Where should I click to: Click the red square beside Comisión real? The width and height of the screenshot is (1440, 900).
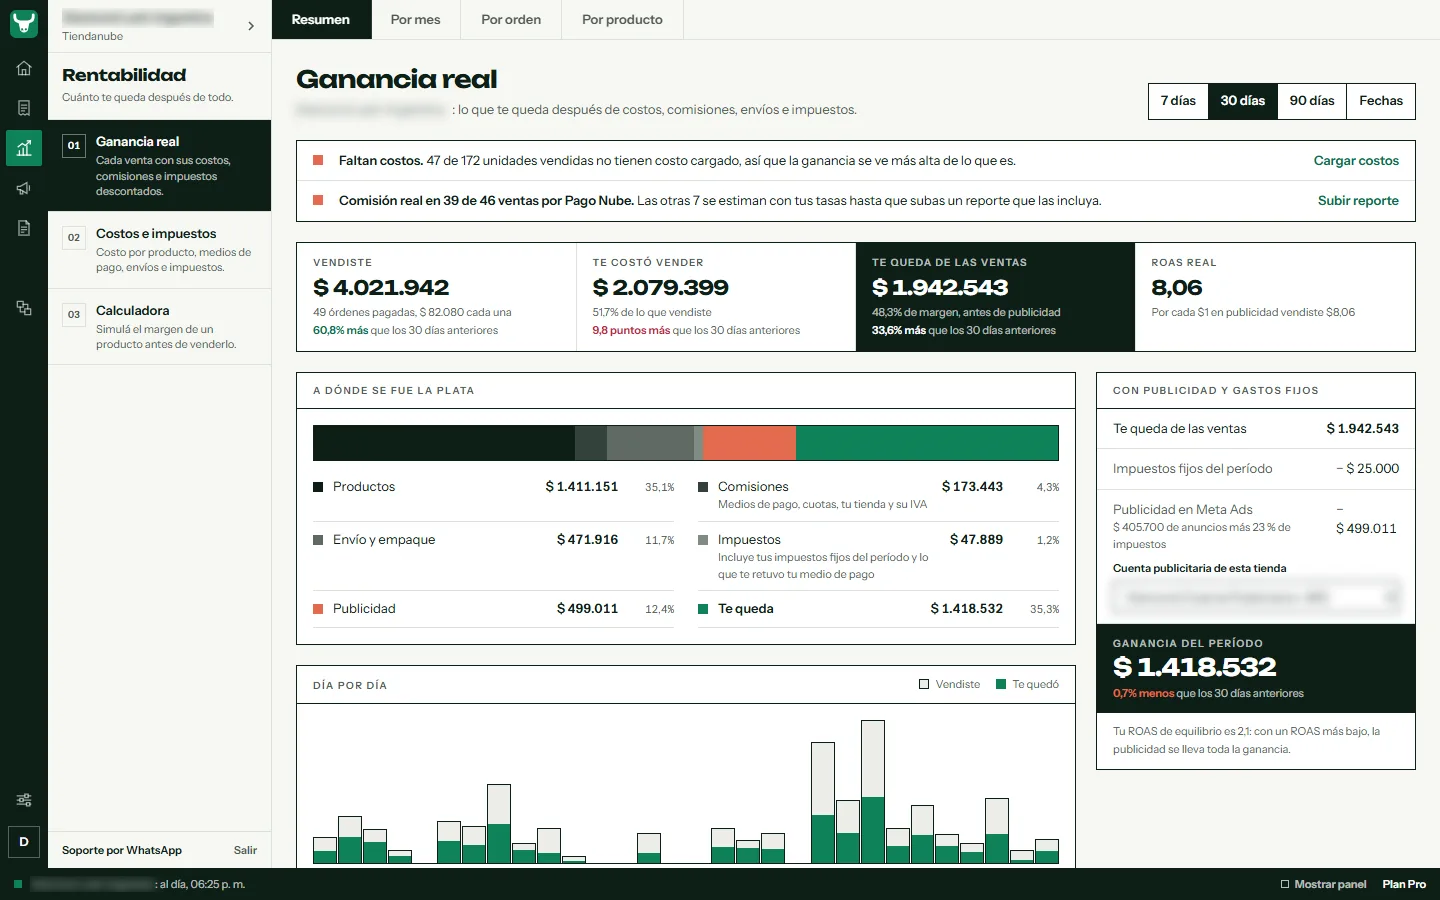(x=318, y=200)
